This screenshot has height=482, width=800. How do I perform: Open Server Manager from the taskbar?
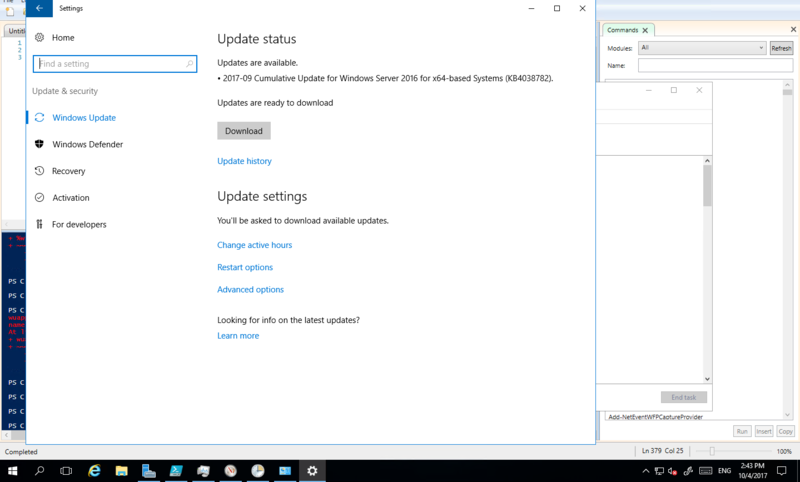pos(148,471)
